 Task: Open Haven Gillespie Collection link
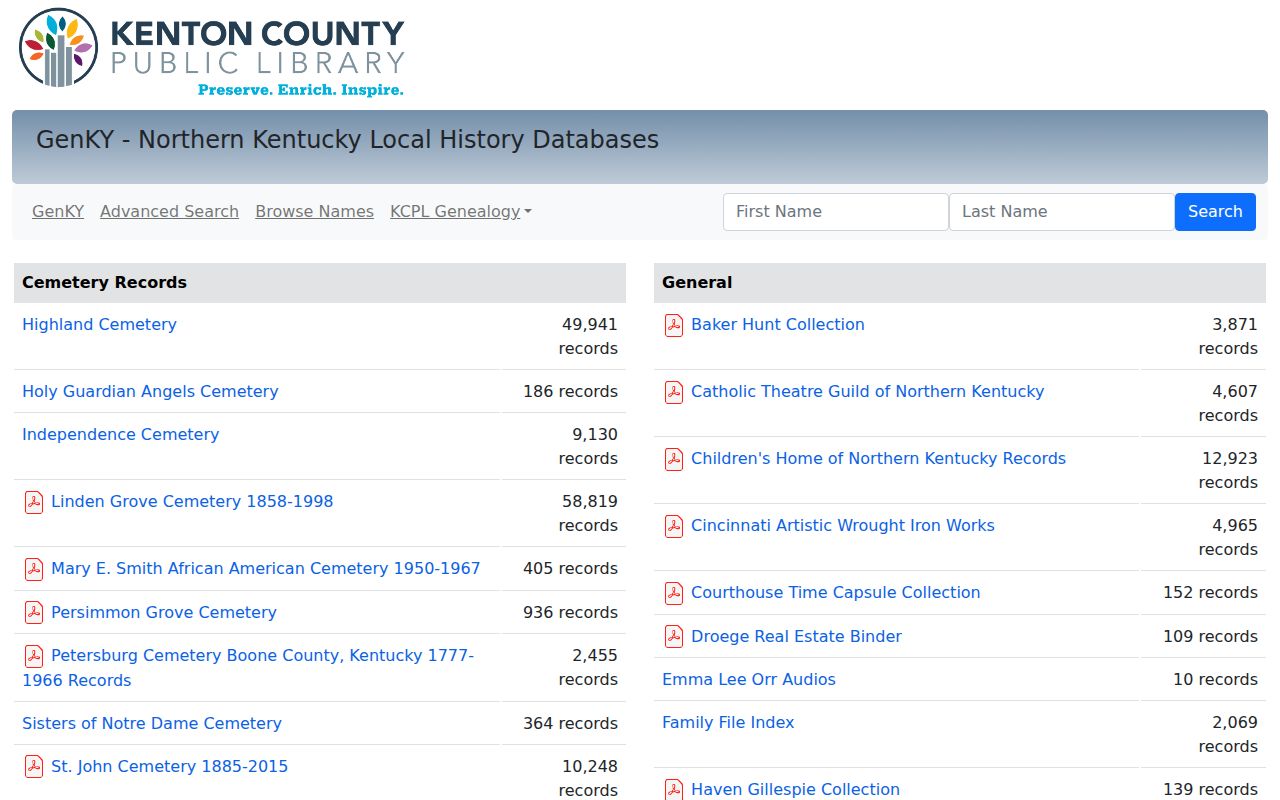coord(795,789)
